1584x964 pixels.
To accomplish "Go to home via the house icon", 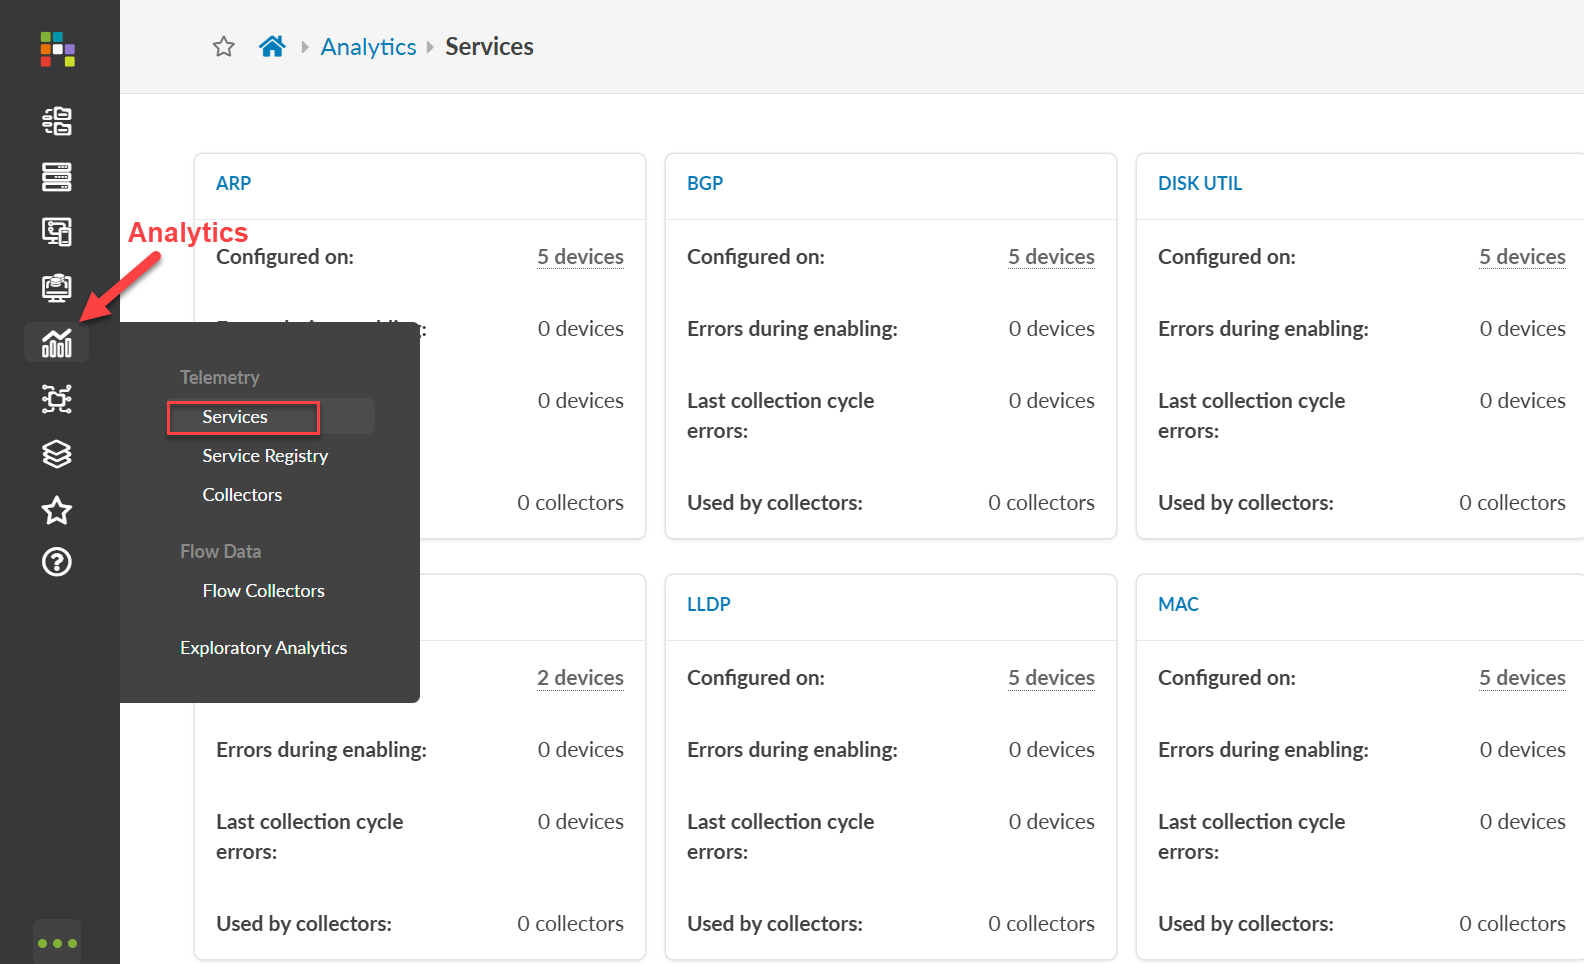I will [x=272, y=47].
